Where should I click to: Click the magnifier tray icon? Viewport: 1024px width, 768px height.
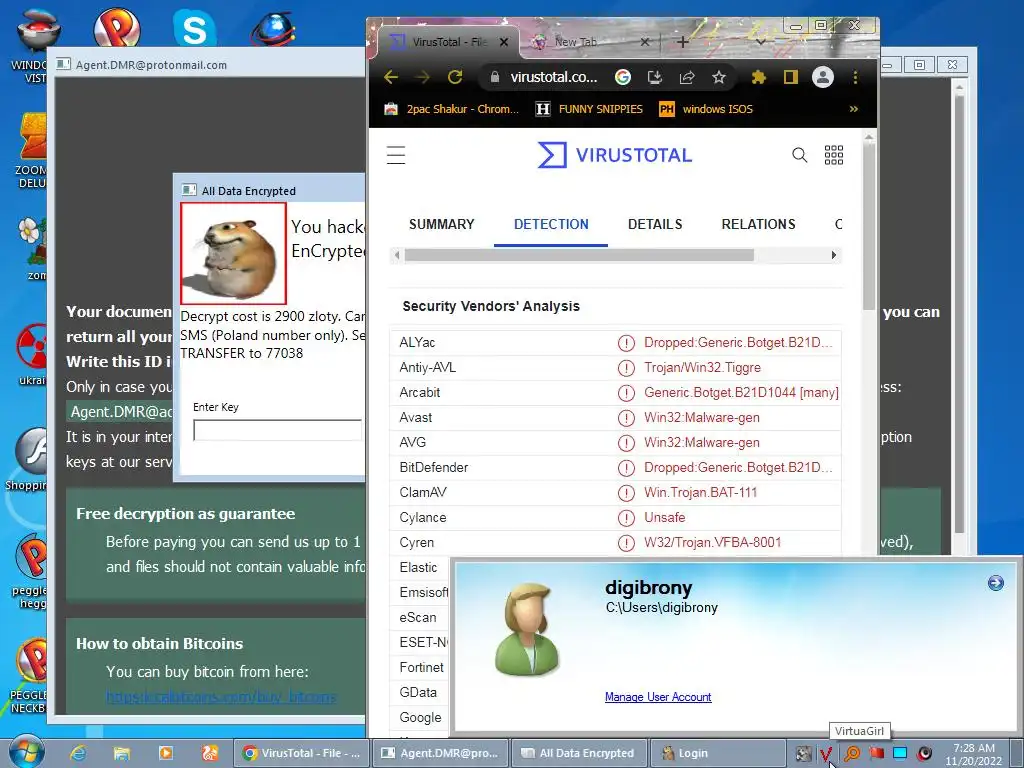[x=852, y=753]
